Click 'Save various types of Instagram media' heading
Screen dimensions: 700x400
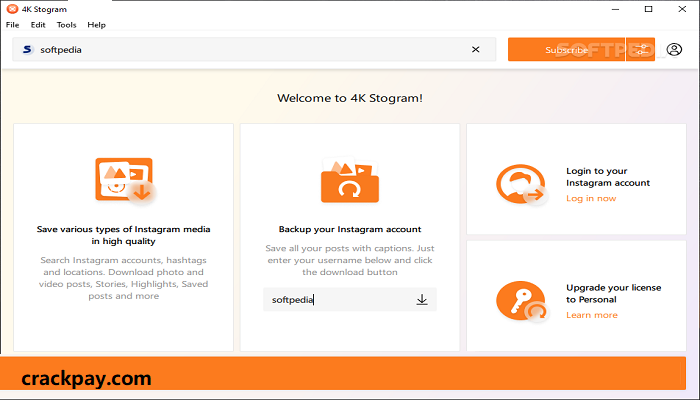point(123,235)
